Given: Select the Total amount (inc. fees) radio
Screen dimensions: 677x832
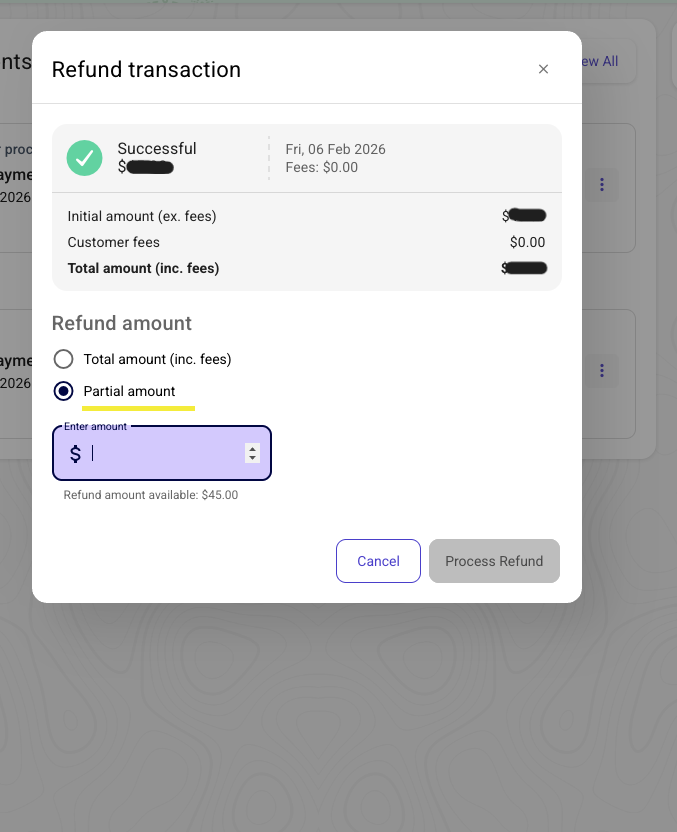Looking at the screenshot, I should tap(64, 359).
